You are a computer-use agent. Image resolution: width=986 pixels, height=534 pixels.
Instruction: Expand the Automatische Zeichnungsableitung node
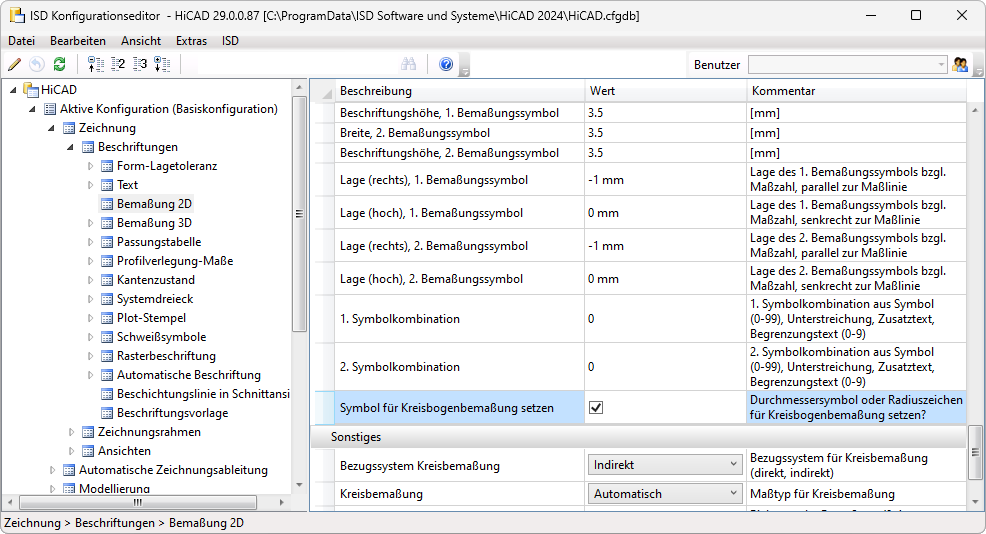pyautogui.click(x=52, y=470)
